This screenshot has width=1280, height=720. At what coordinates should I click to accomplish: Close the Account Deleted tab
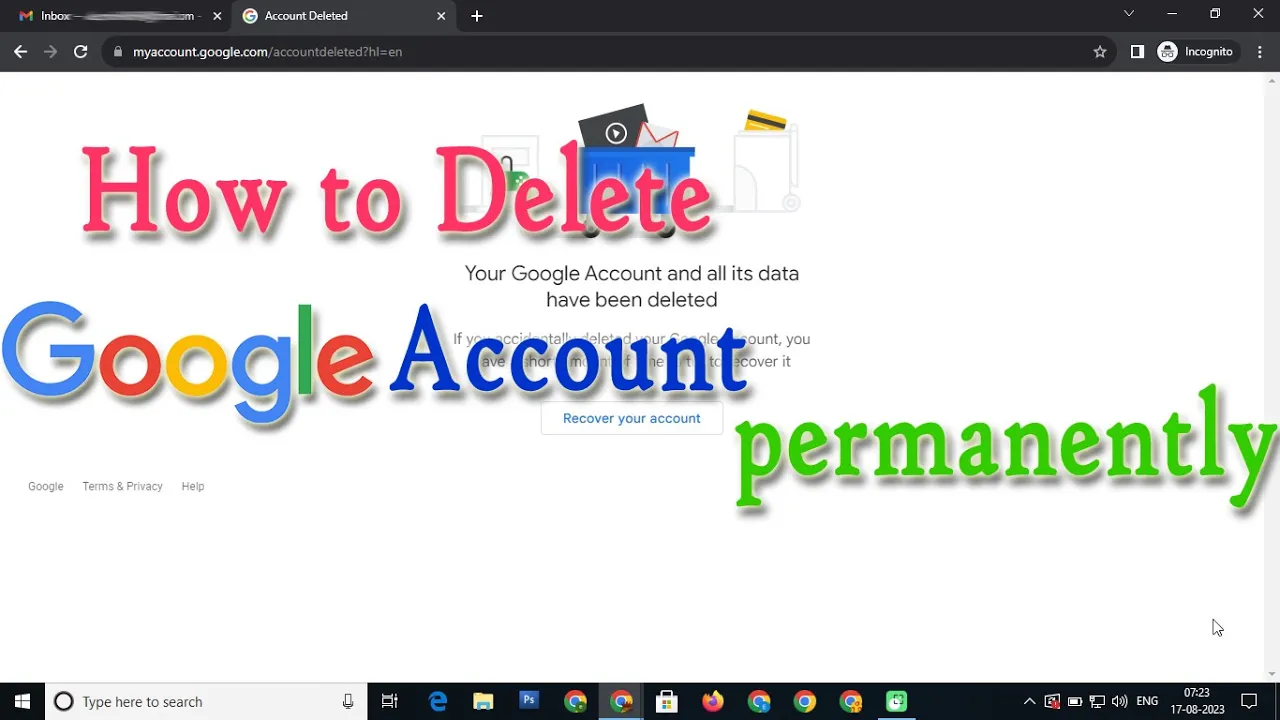441,16
